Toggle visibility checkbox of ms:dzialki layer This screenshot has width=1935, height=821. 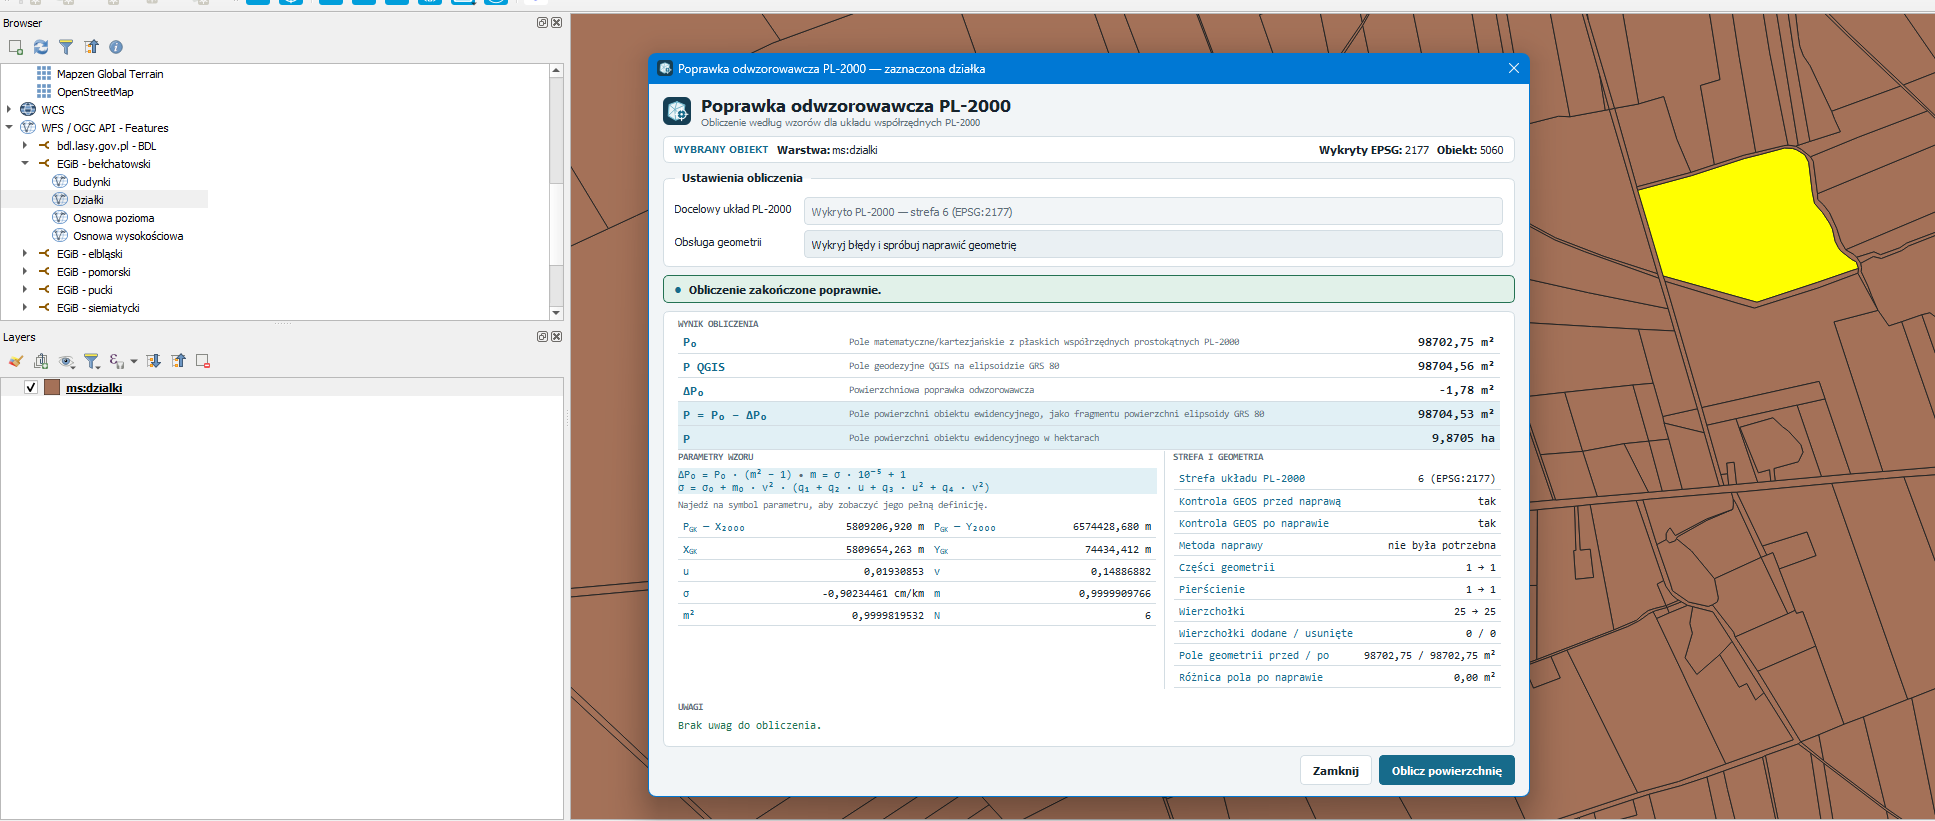point(31,388)
